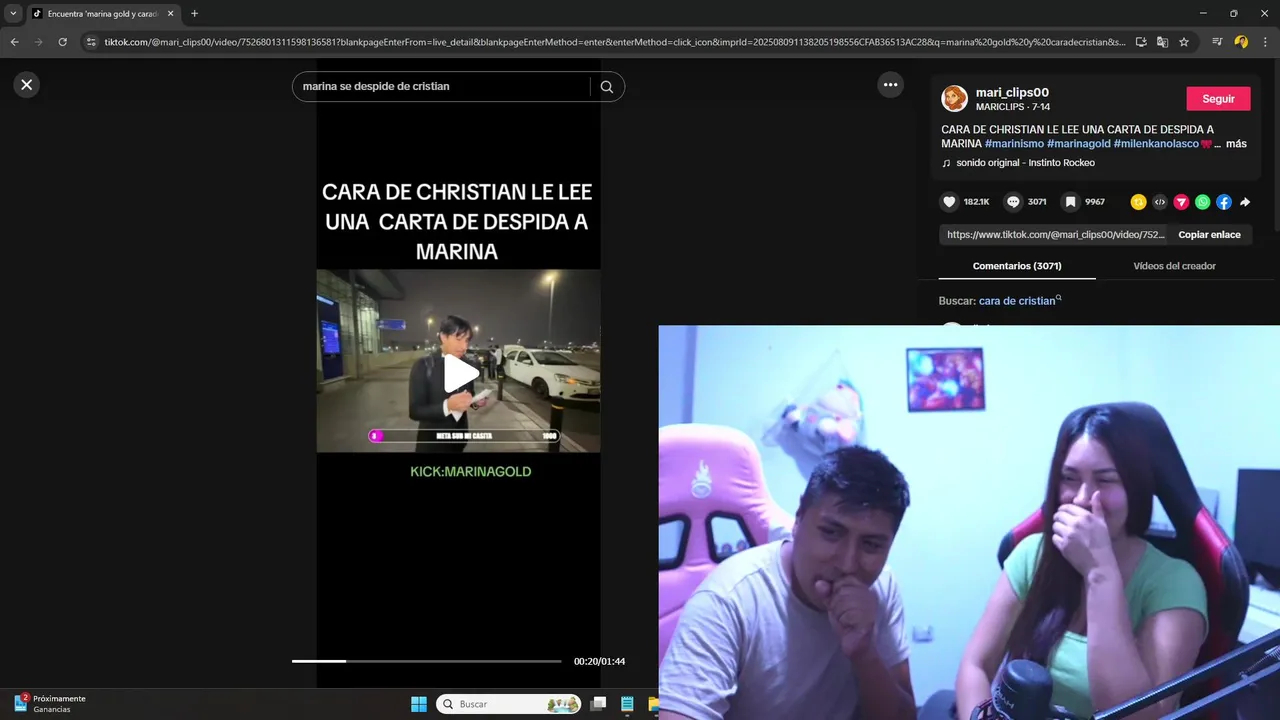This screenshot has width=1280, height=720.
Task: Open Chrome profile avatar
Action: 1241,42
